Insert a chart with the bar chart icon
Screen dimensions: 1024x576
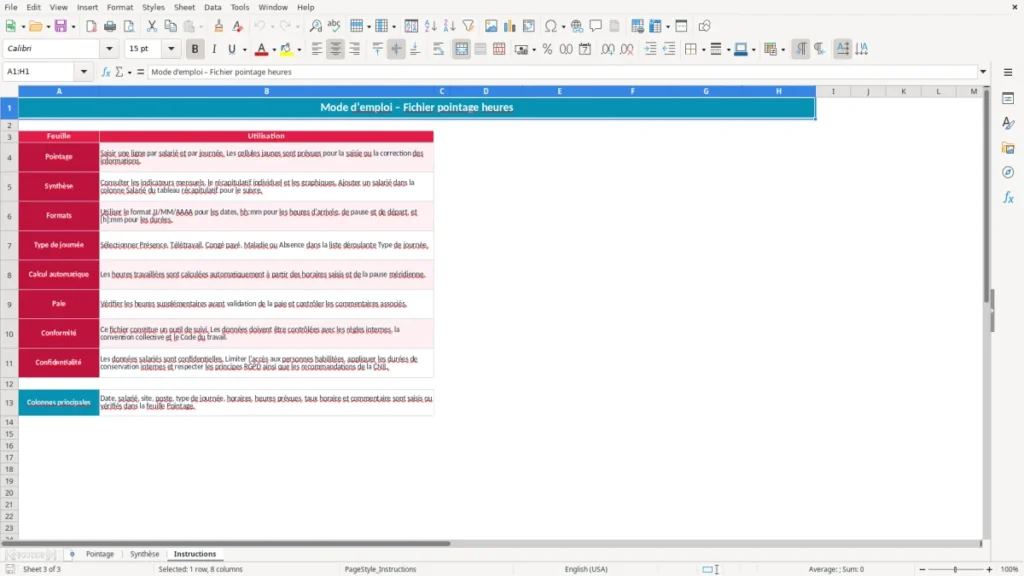pos(509,26)
